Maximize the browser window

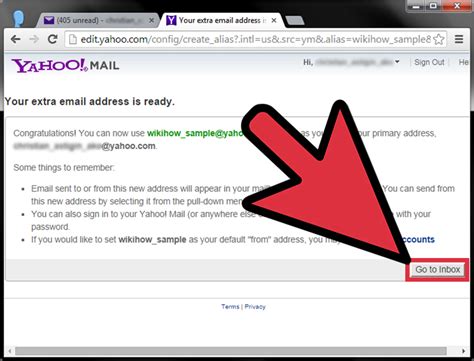click(x=433, y=6)
